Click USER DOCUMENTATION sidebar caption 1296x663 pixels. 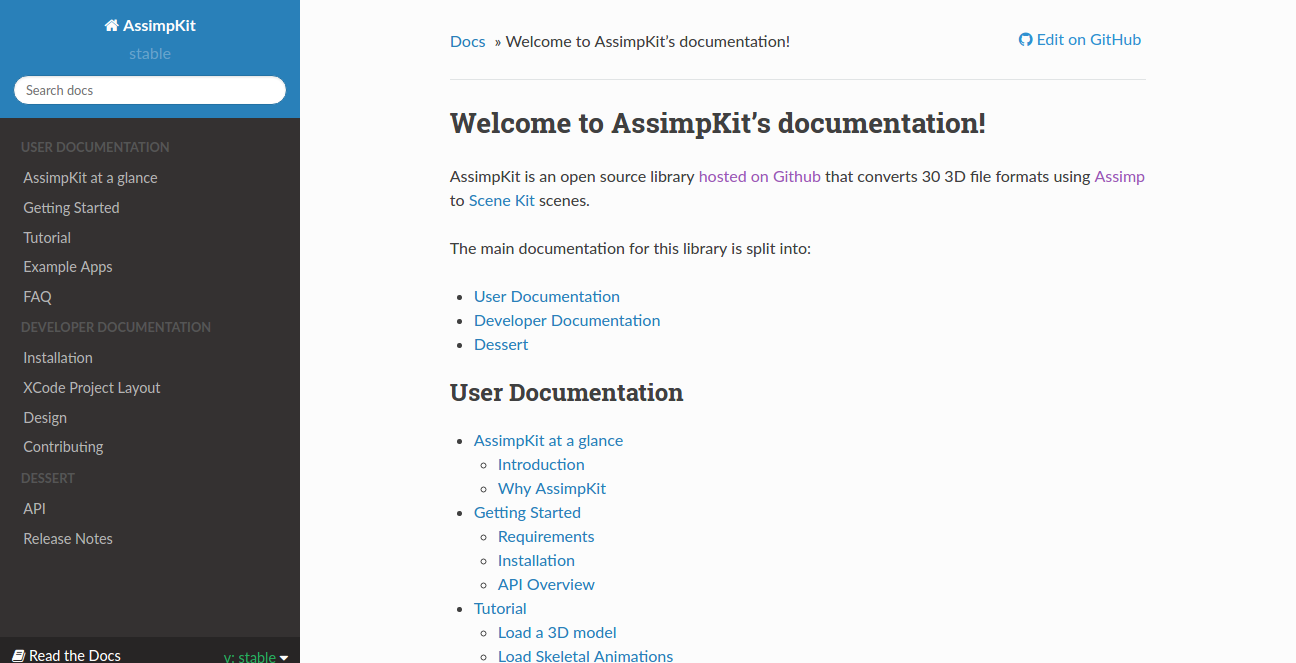pos(95,147)
